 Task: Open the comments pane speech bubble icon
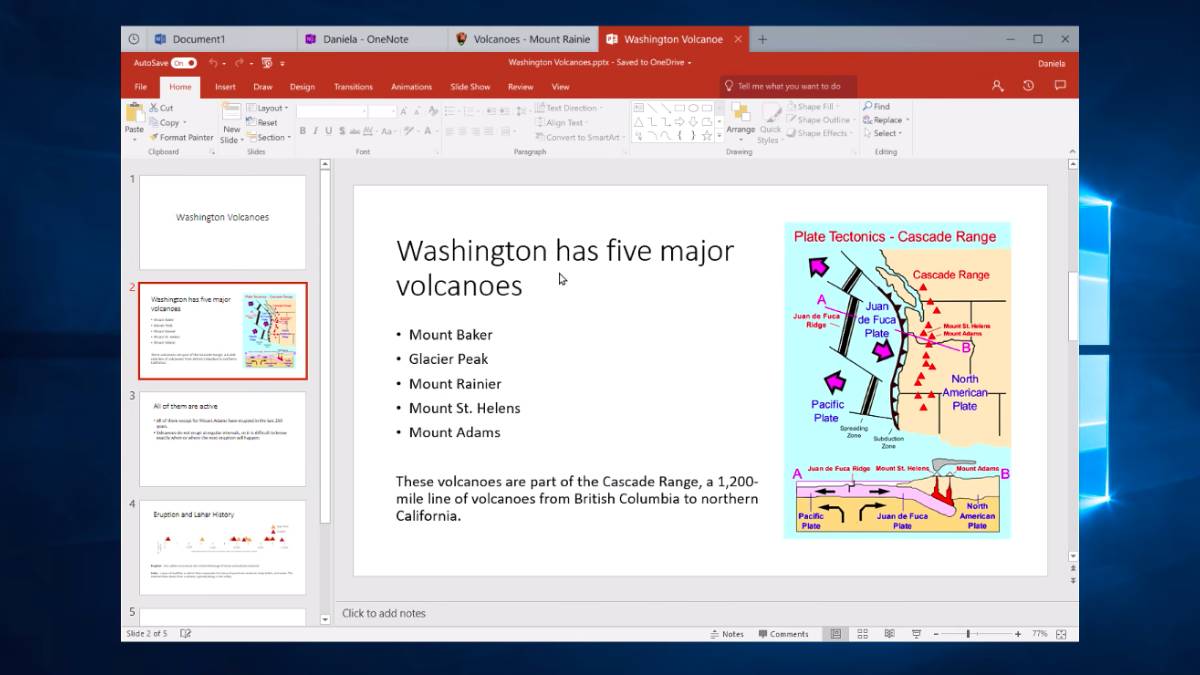1060,86
